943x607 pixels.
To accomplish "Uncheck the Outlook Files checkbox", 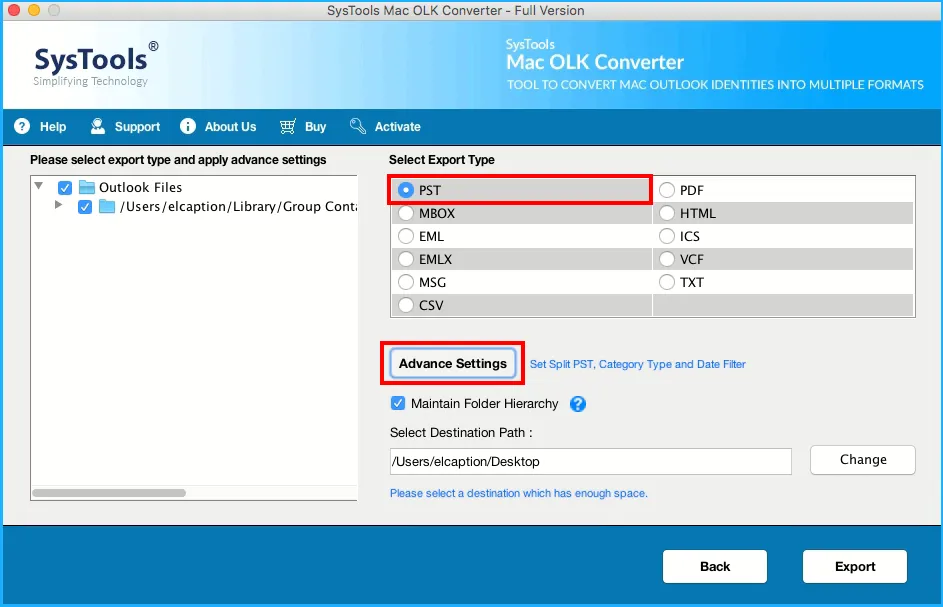I will pyautogui.click(x=65, y=188).
